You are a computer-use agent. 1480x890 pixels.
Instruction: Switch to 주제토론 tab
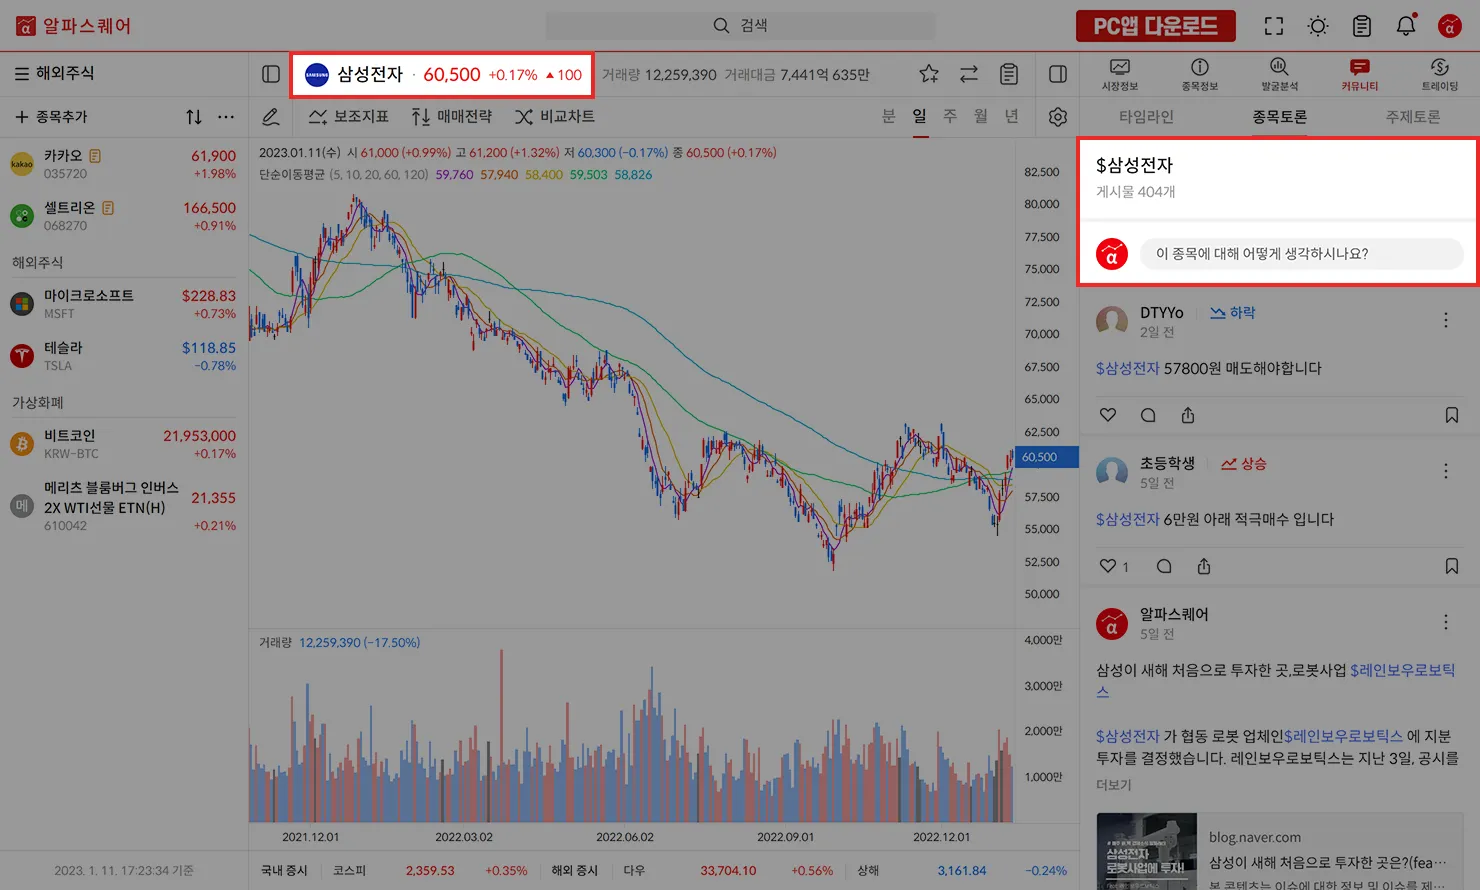(x=1413, y=117)
